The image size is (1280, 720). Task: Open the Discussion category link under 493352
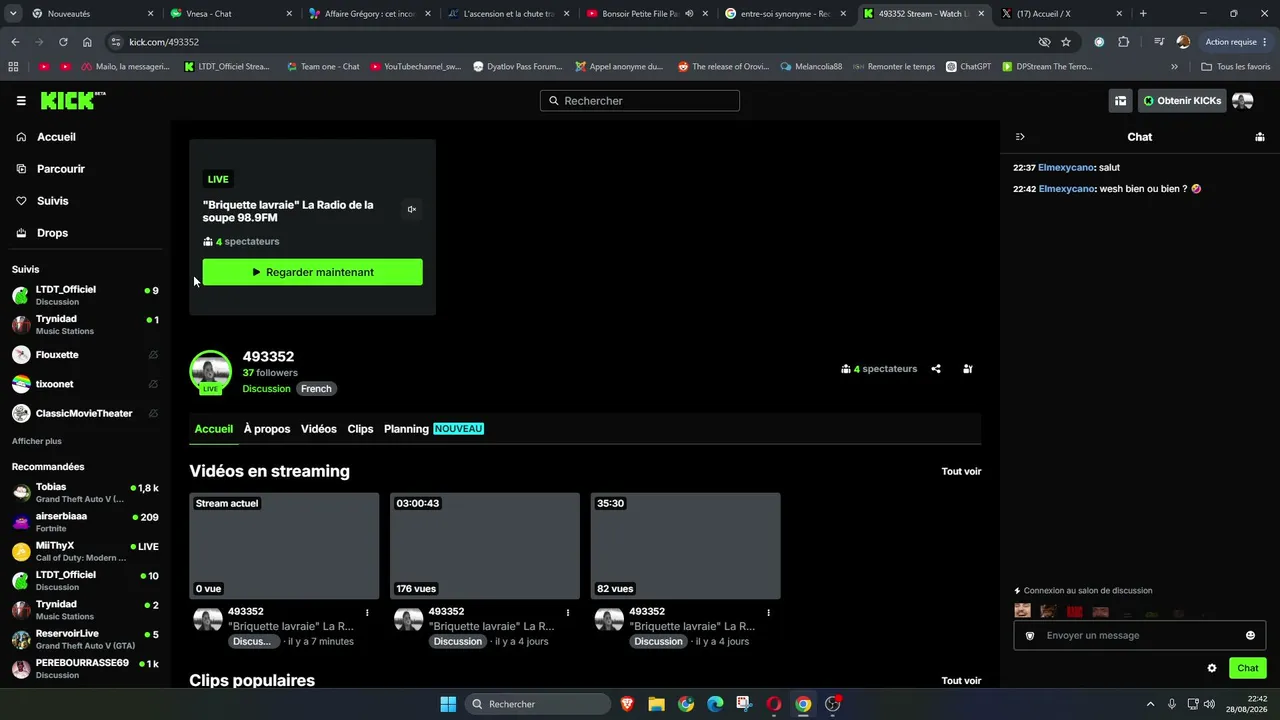pyautogui.click(x=266, y=389)
